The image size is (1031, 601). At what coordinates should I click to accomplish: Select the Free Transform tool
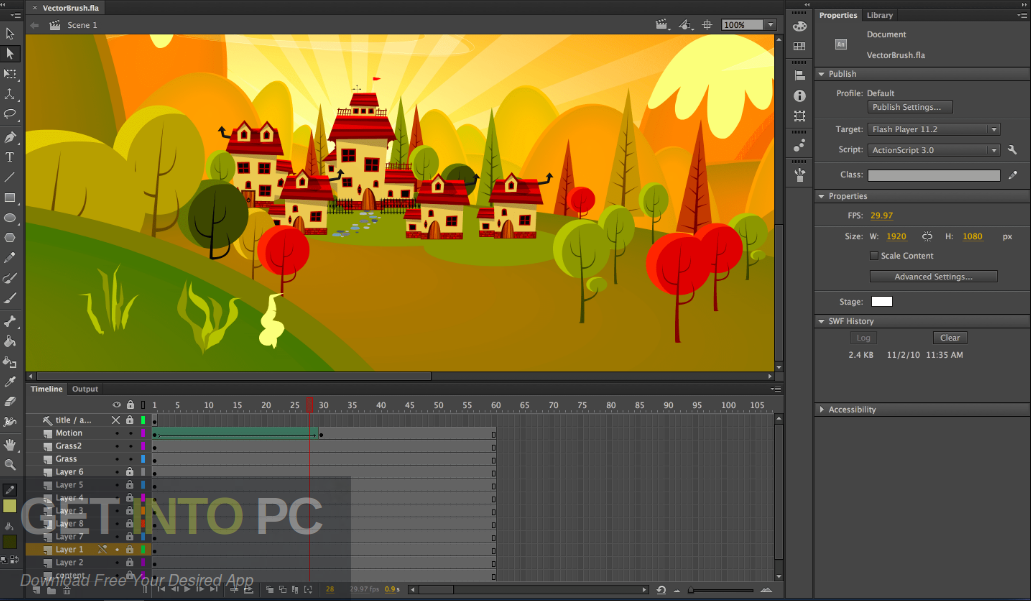(x=10, y=74)
